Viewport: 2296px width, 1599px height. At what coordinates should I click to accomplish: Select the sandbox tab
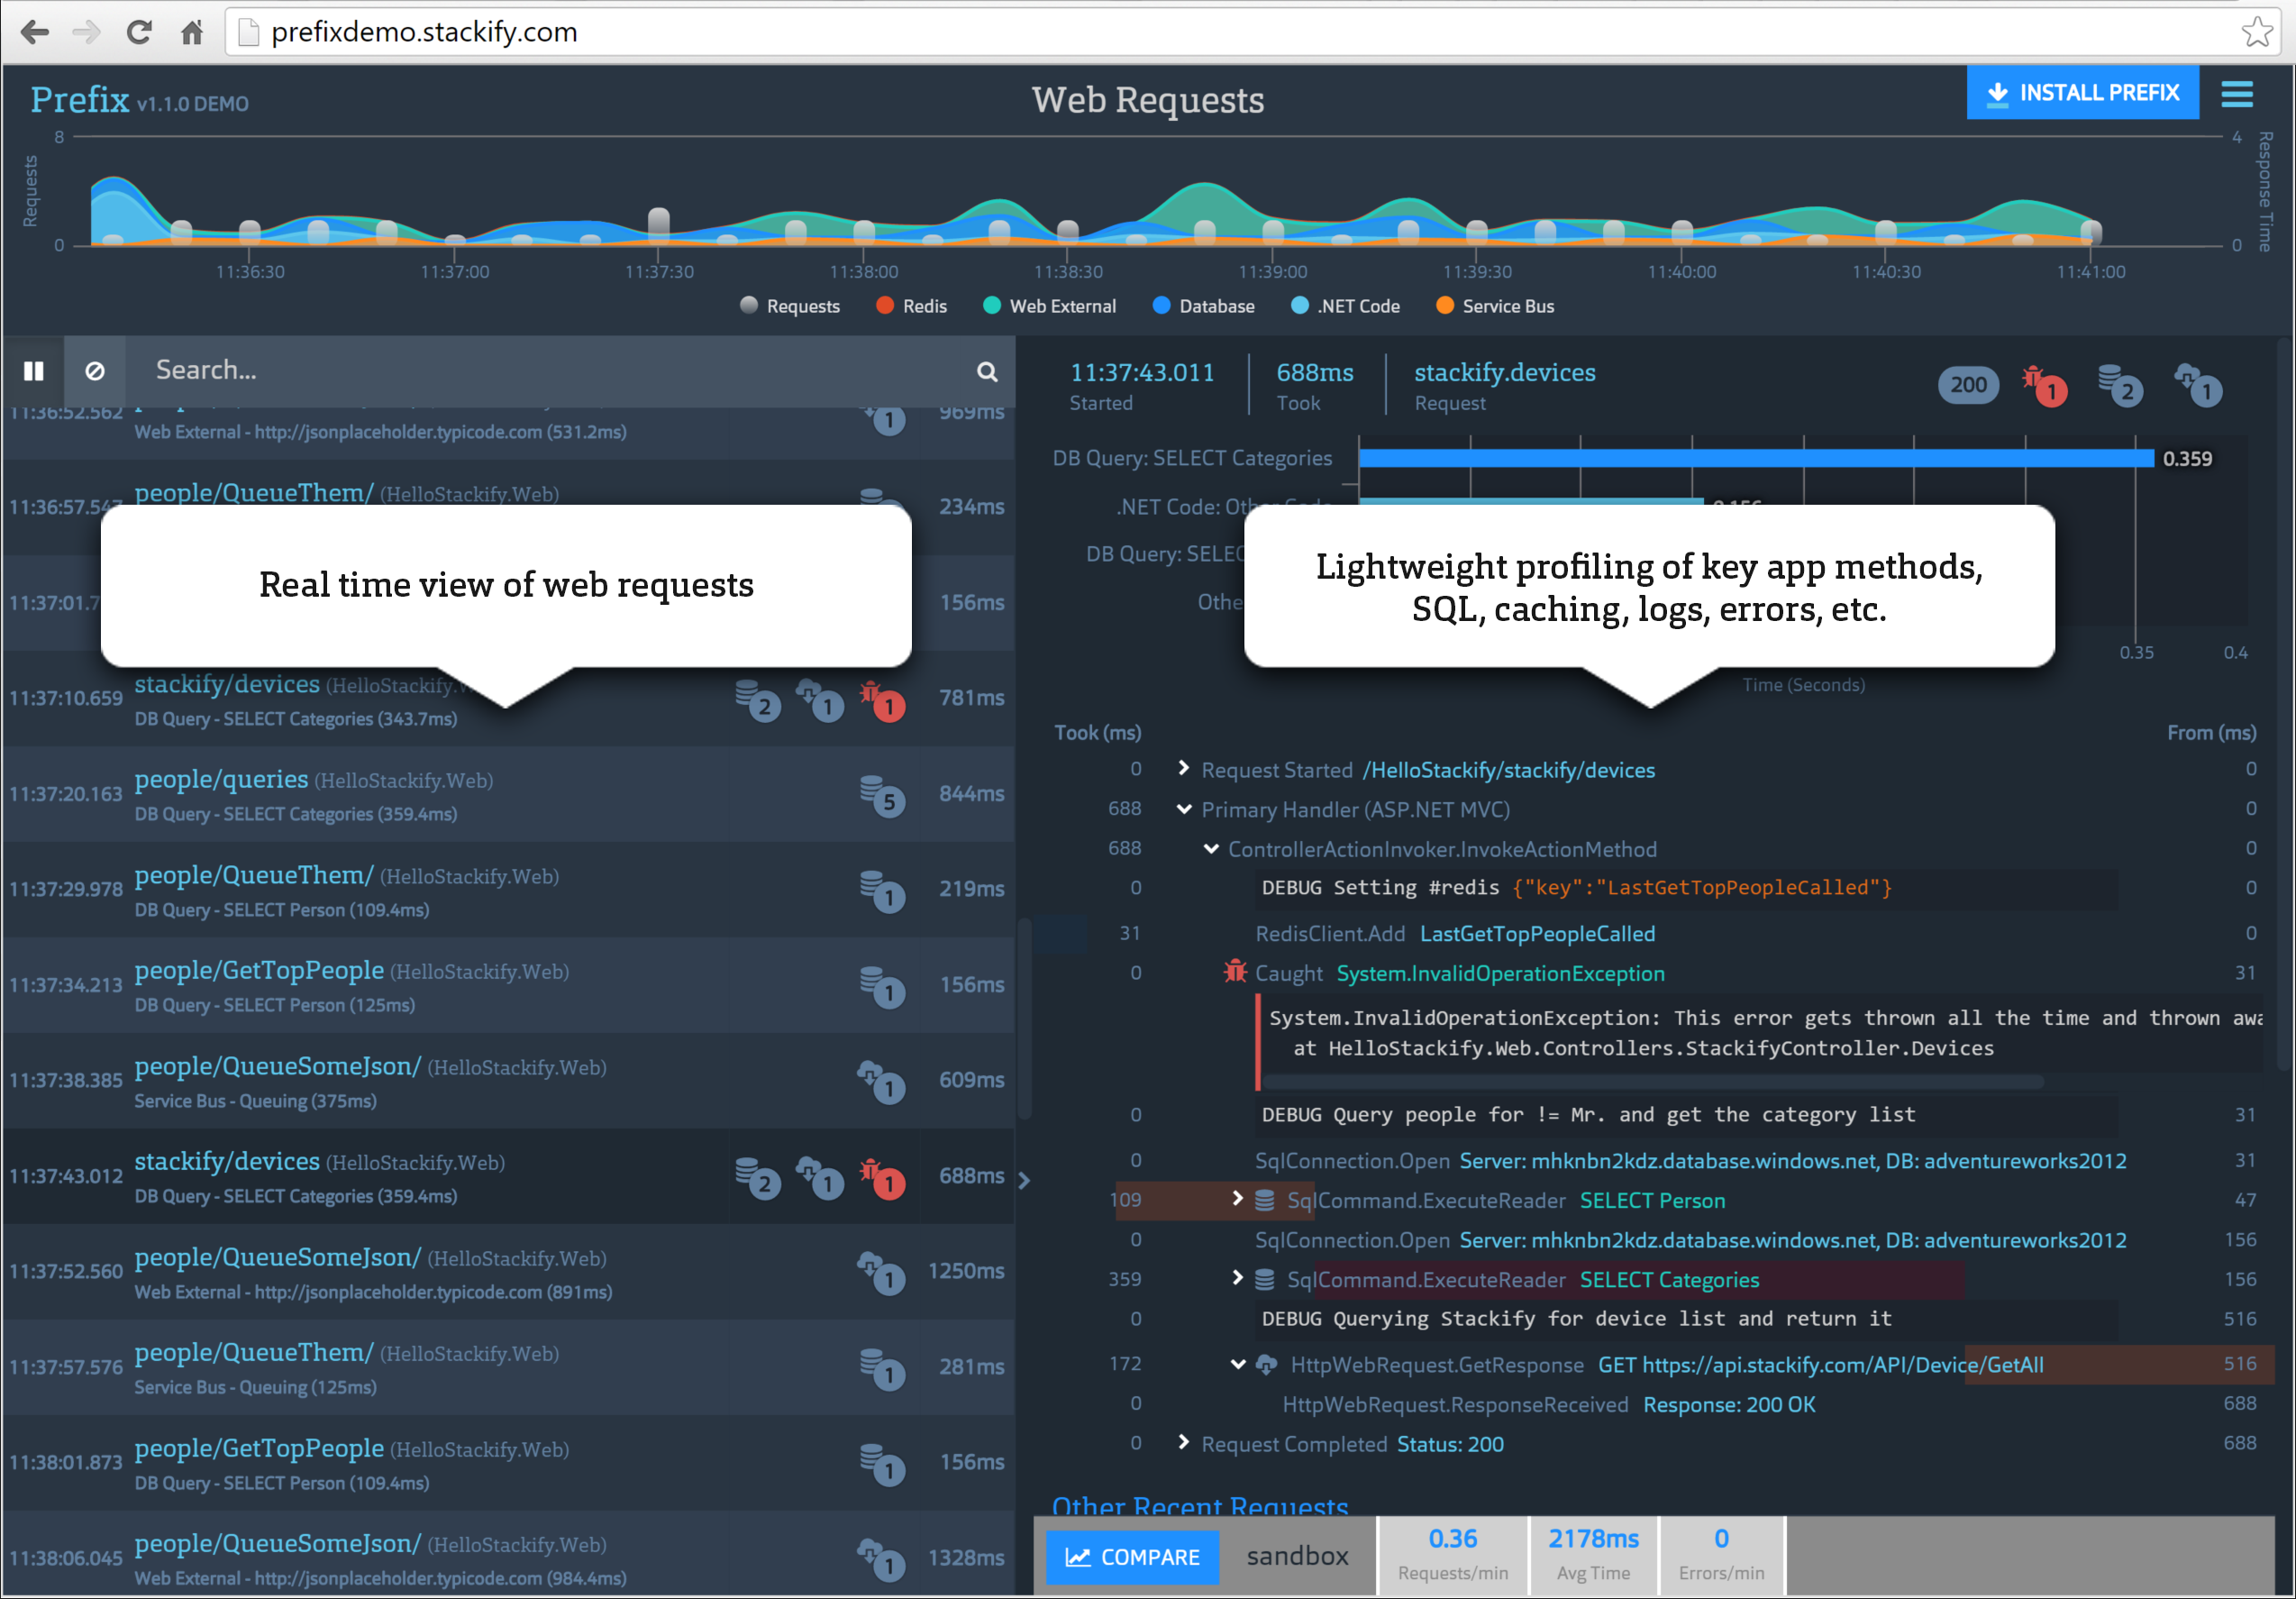pos(1296,1555)
